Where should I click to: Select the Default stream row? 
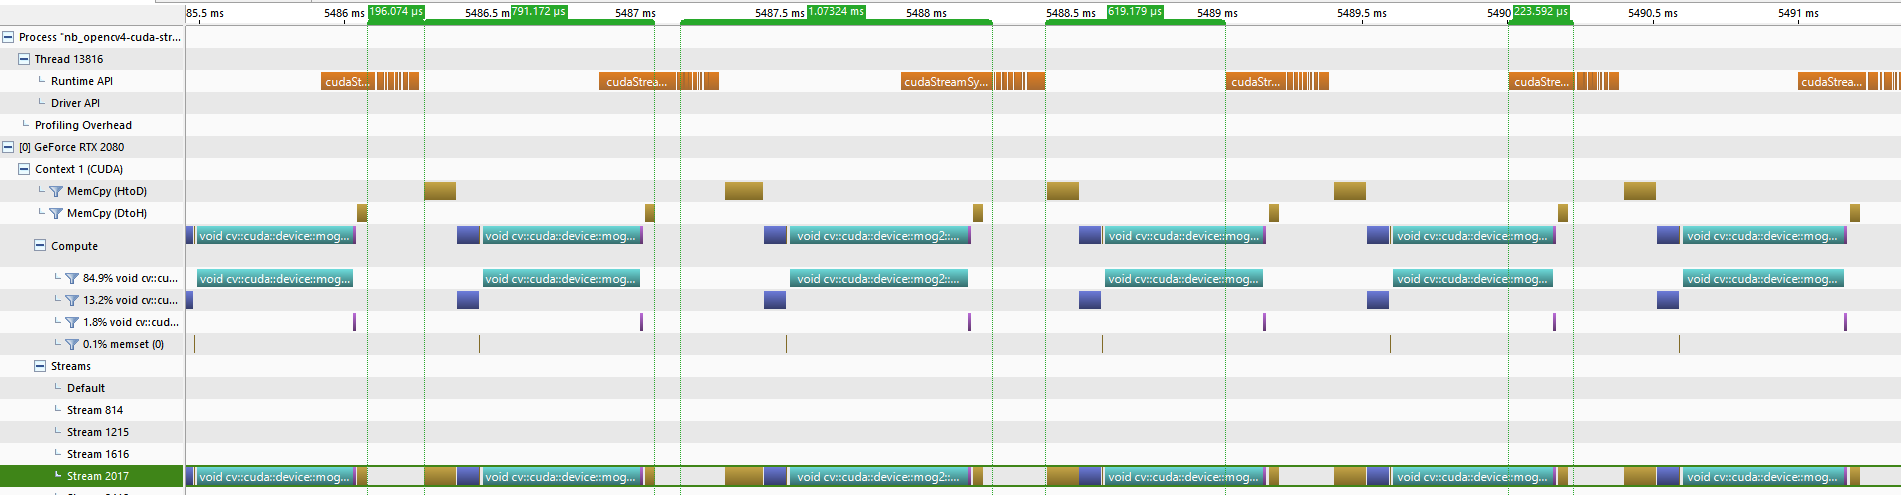pyautogui.click(x=92, y=388)
